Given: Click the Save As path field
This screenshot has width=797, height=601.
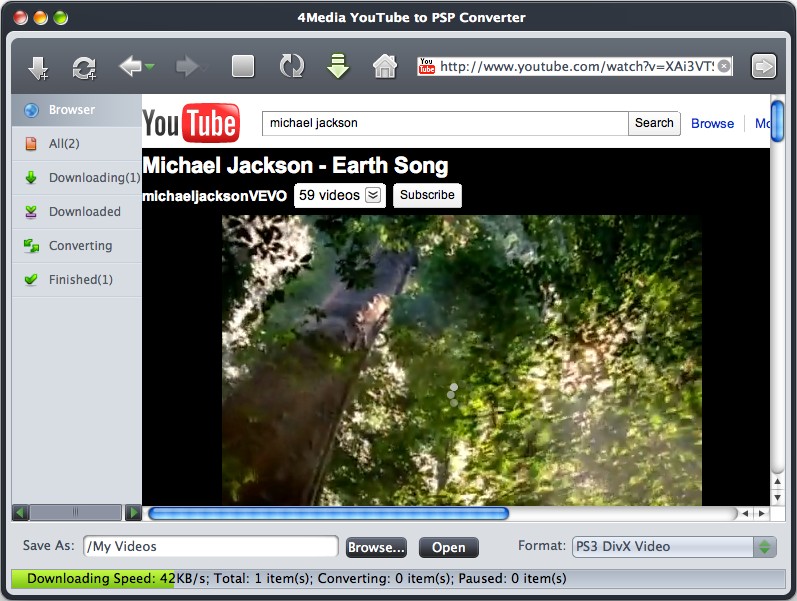Looking at the screenshot, I should pos(211,547).
